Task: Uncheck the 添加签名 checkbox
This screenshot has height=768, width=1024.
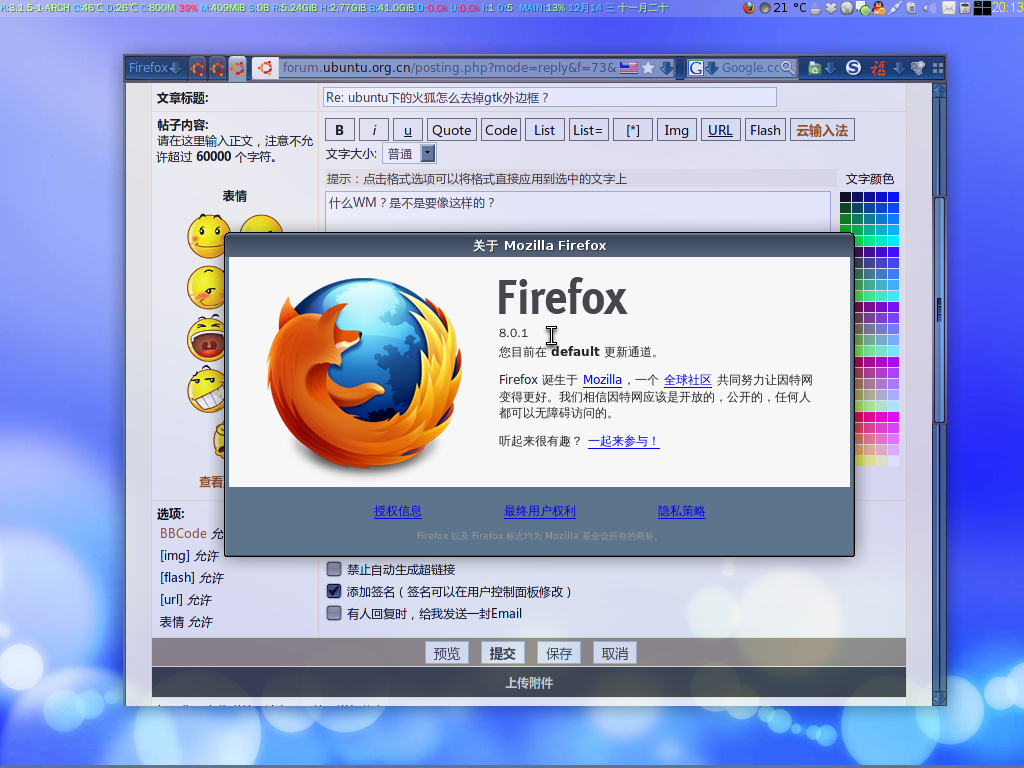Action: click(334, 591)
